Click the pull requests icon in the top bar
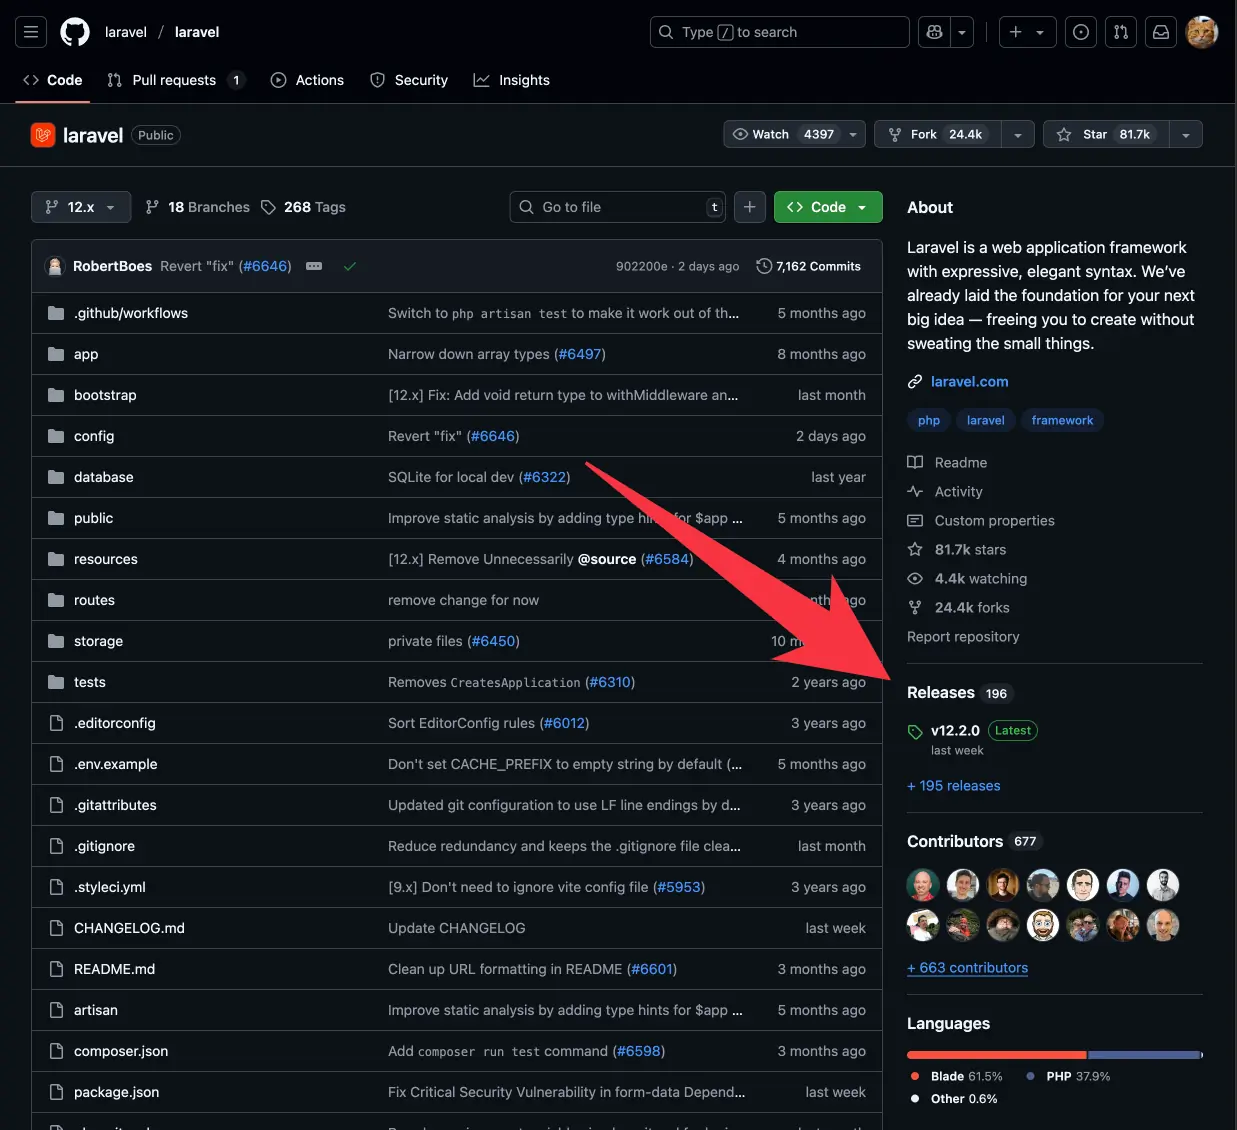The height and width of the screenshot is (1130, 1237). pos(1120,31)
